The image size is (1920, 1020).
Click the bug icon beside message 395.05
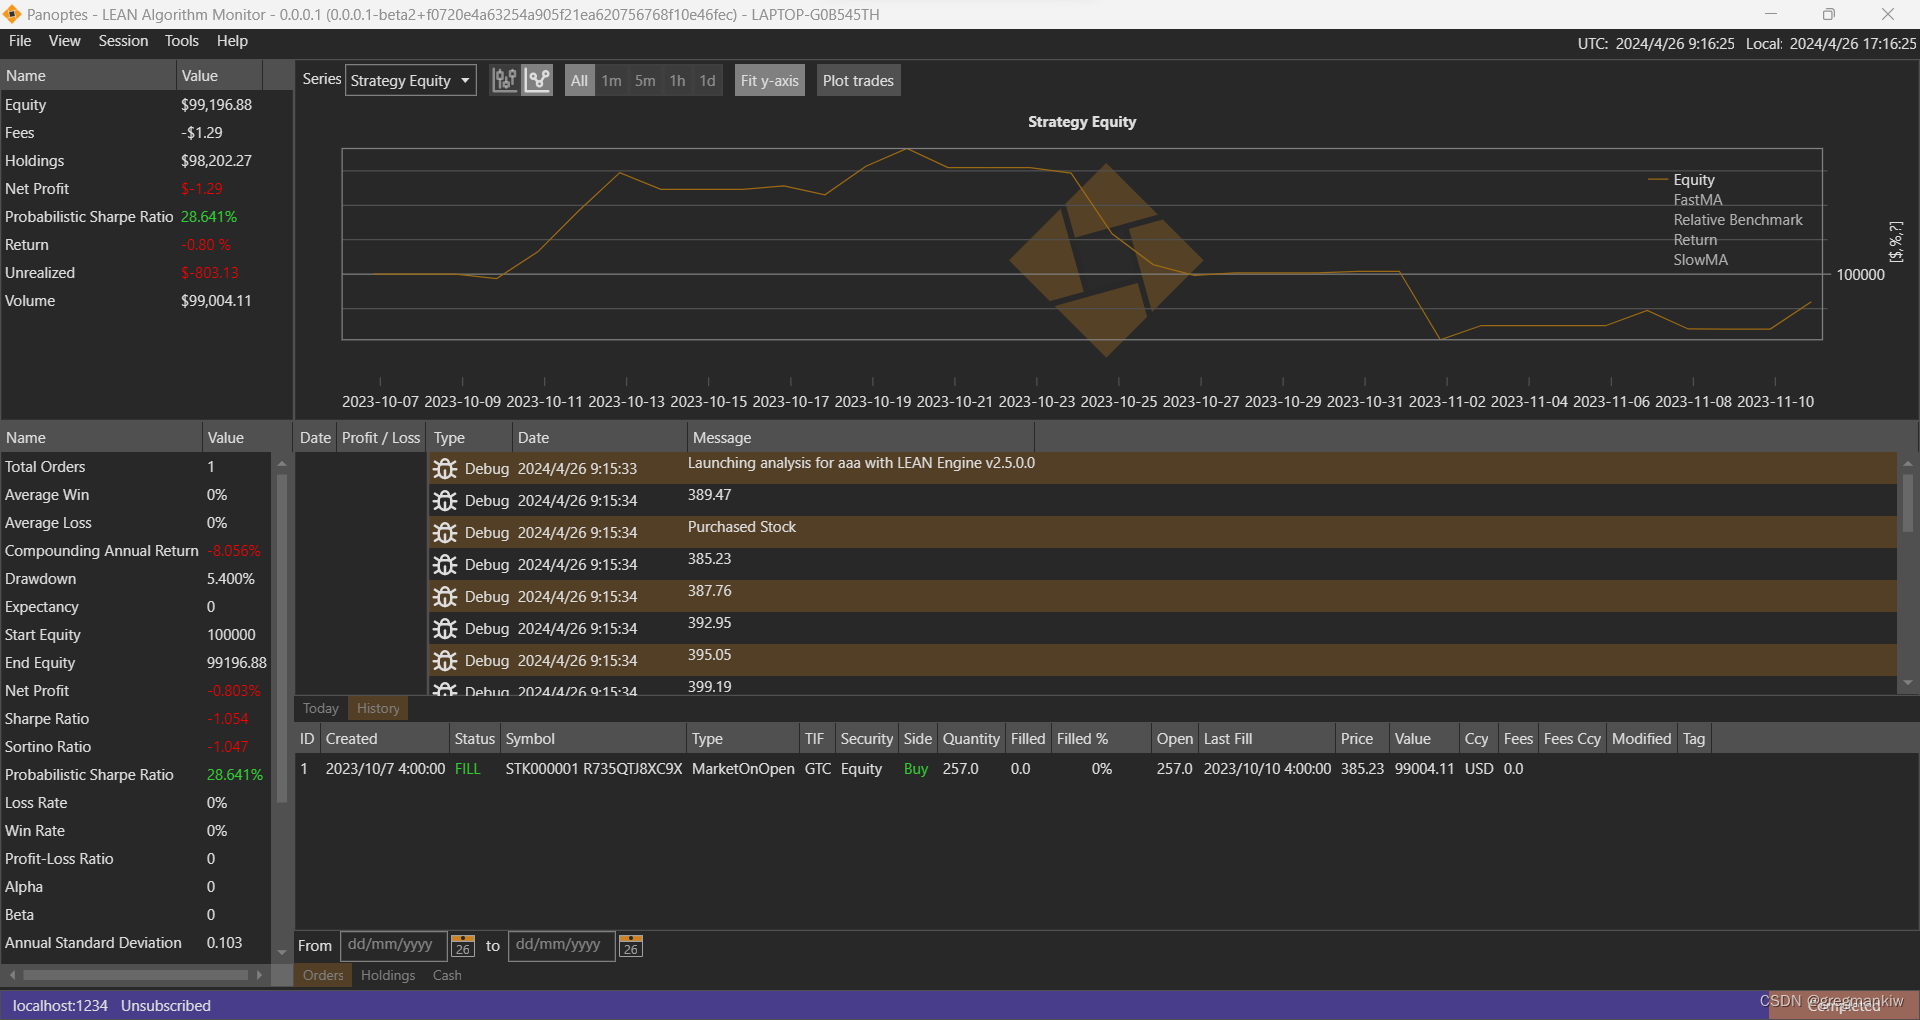pyautogui.click(x=445, y=661)
